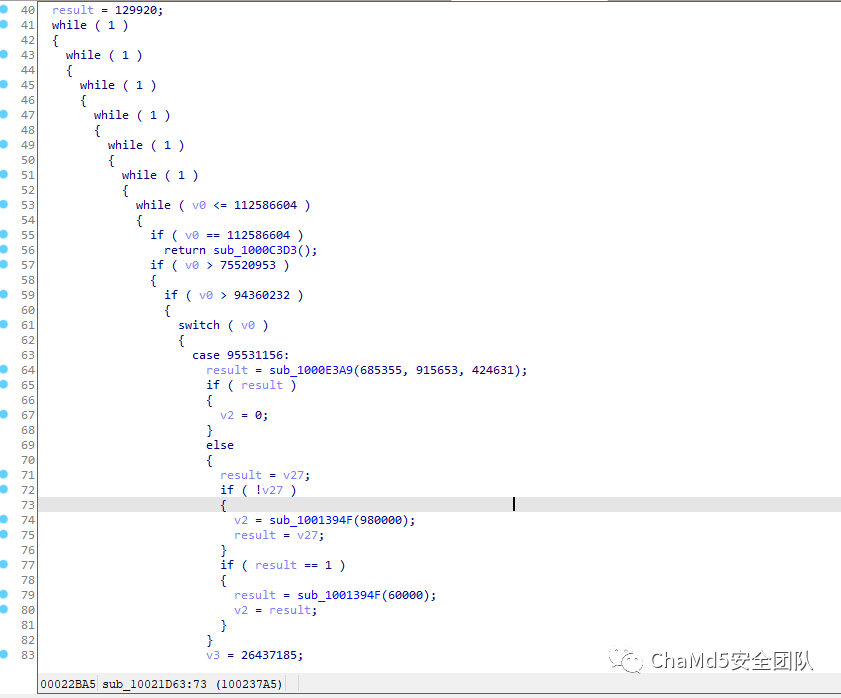Select 112586604 in the 'v0 == 112586604' condition
Image resolution: width=841 pixels, height=698 pixels.
[x=259, y=236]
